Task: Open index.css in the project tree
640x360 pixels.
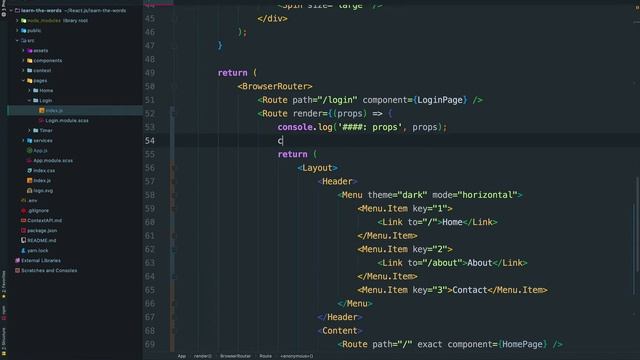Action: point(44,170)
